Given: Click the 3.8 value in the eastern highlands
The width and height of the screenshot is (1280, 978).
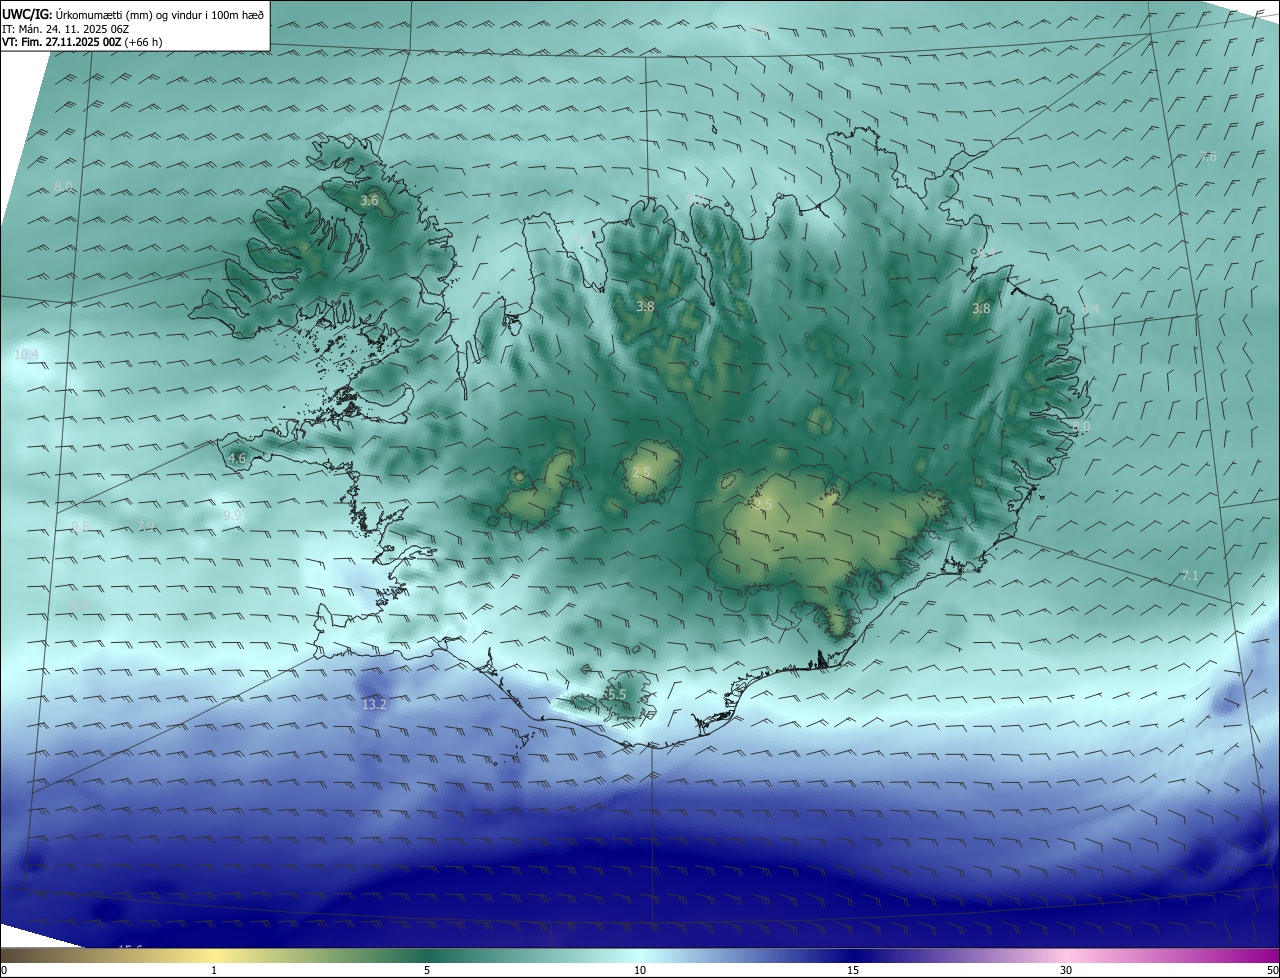Looking at the screenshot, I should [981, 309].
